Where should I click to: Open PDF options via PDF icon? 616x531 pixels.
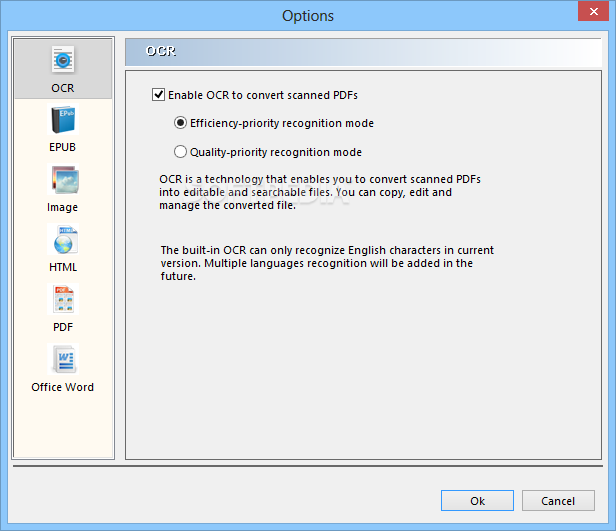point(63,299)
